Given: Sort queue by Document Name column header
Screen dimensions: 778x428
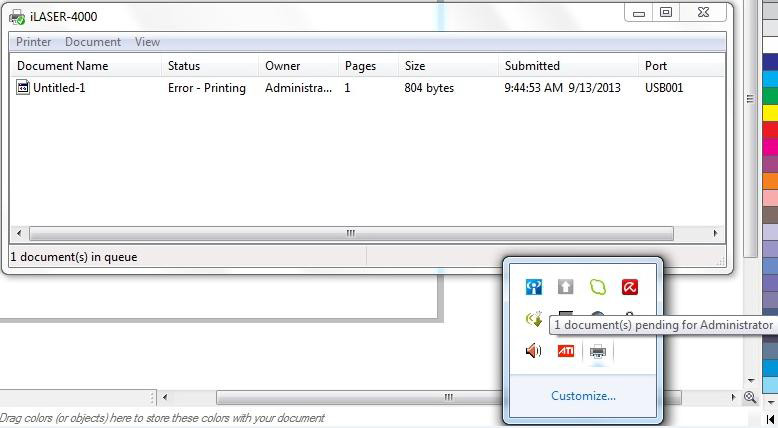Looking at the screenshot, I should (x=62, y=66).
